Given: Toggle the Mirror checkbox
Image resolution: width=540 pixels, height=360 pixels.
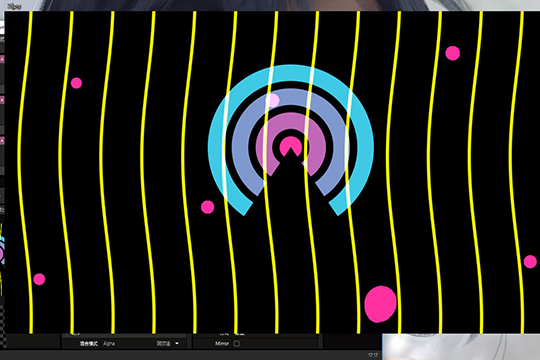Looking at the screenshot, I should (x=237, y=343).
